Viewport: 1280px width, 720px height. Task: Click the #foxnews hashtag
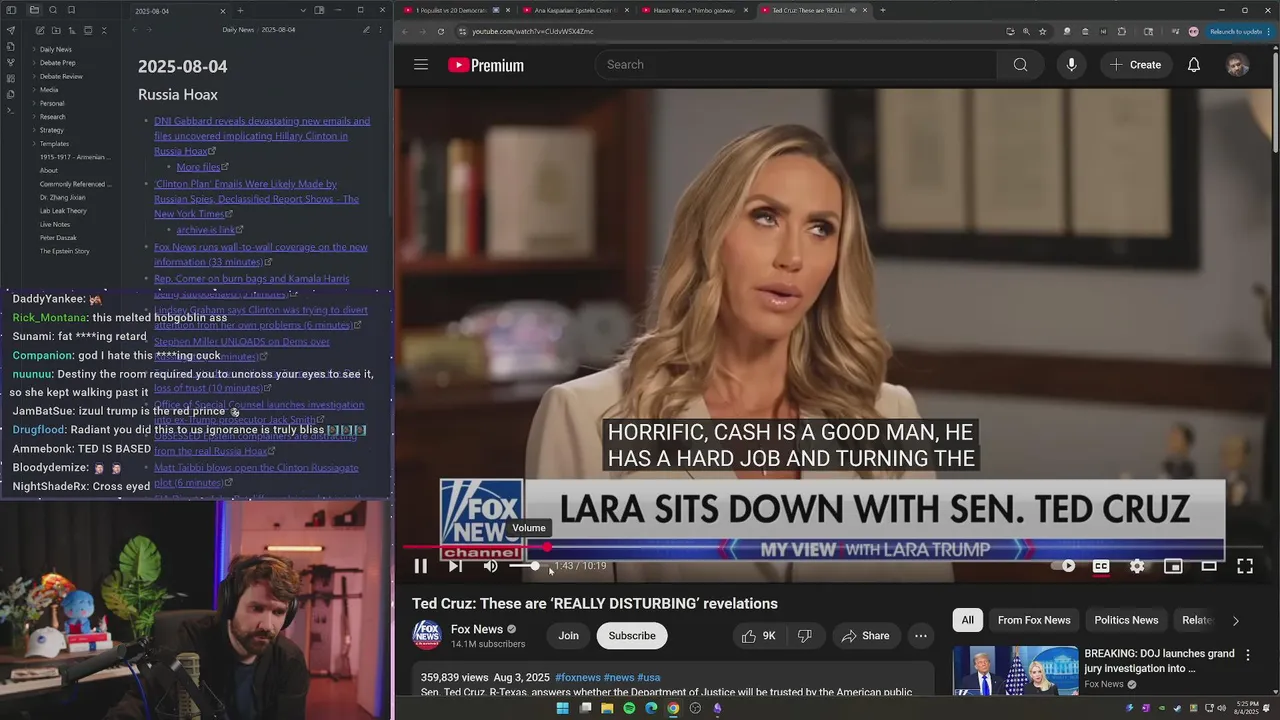click(x=578, y=677)
